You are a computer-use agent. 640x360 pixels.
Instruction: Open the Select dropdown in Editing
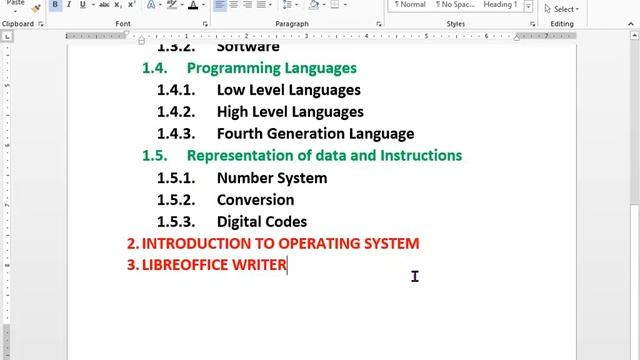click(562, 9)
